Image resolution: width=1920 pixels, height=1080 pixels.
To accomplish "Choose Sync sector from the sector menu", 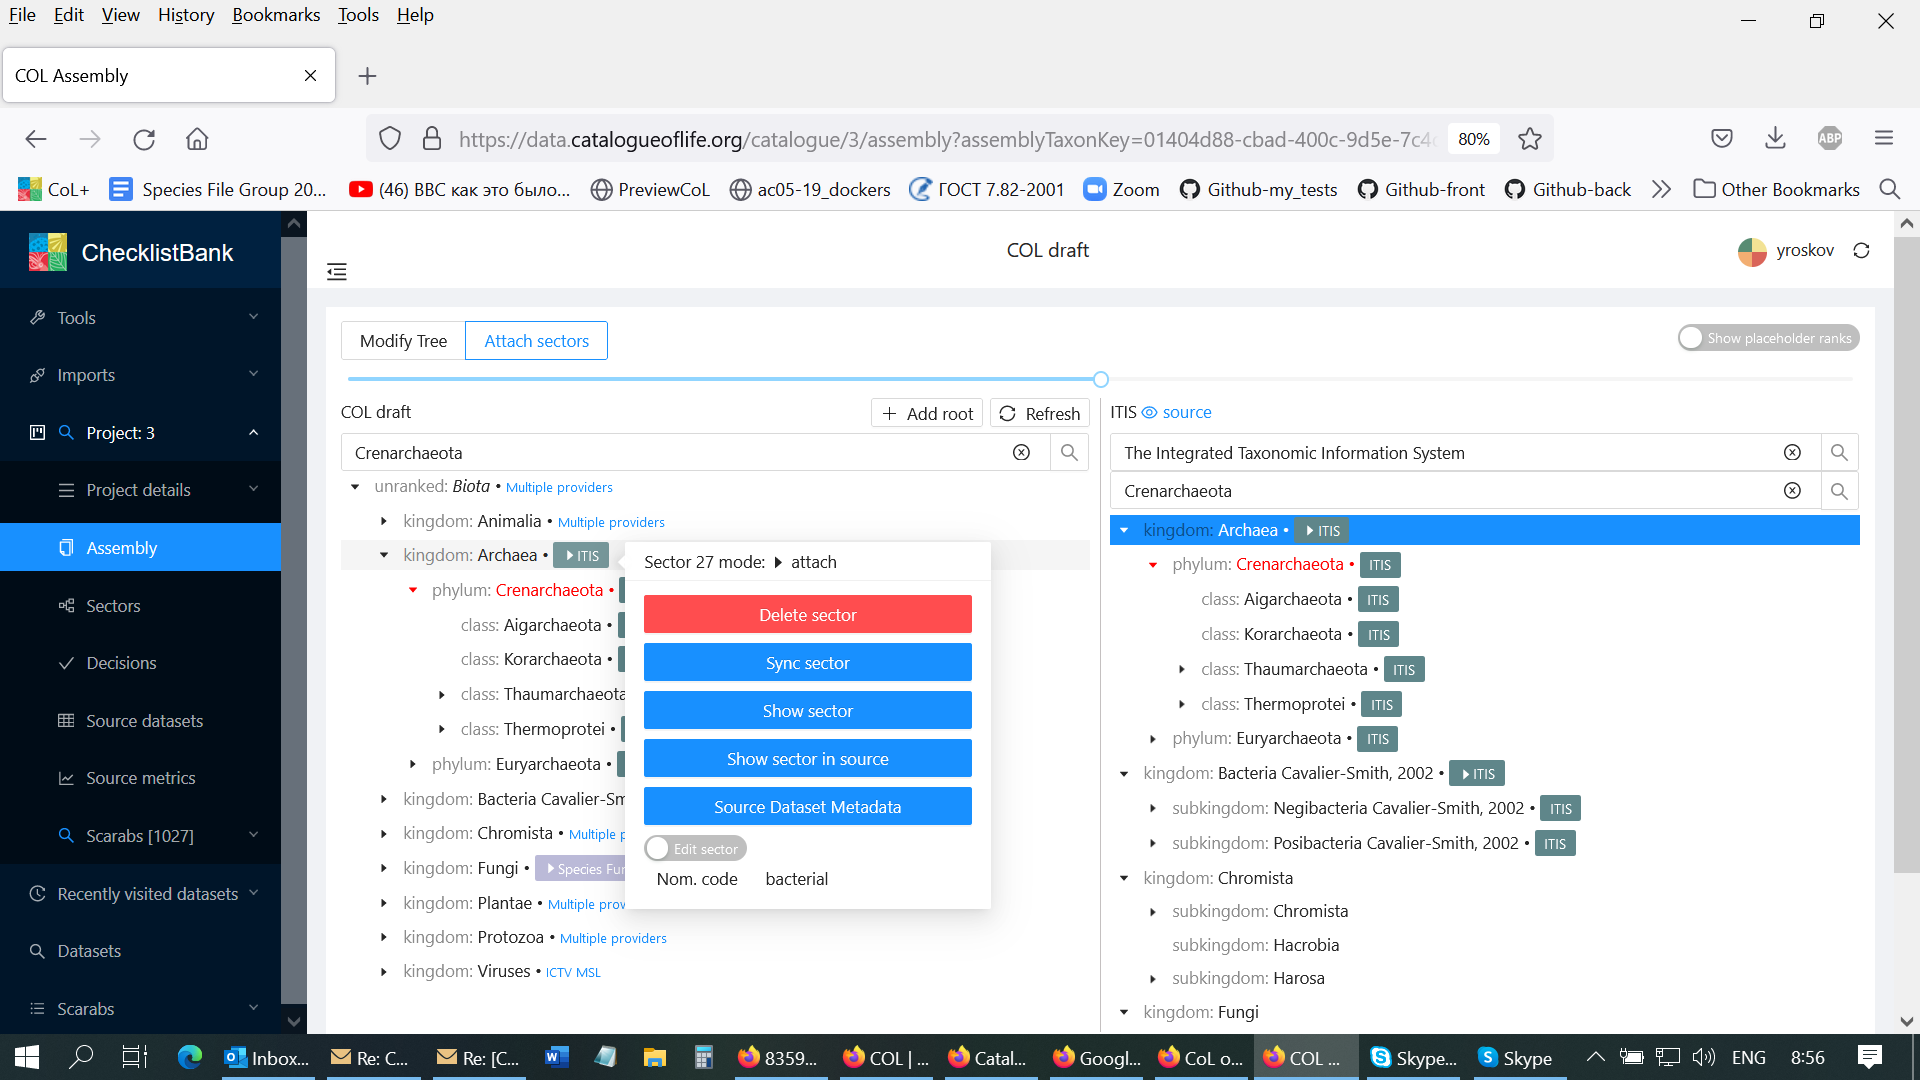I will pos(807,662).
